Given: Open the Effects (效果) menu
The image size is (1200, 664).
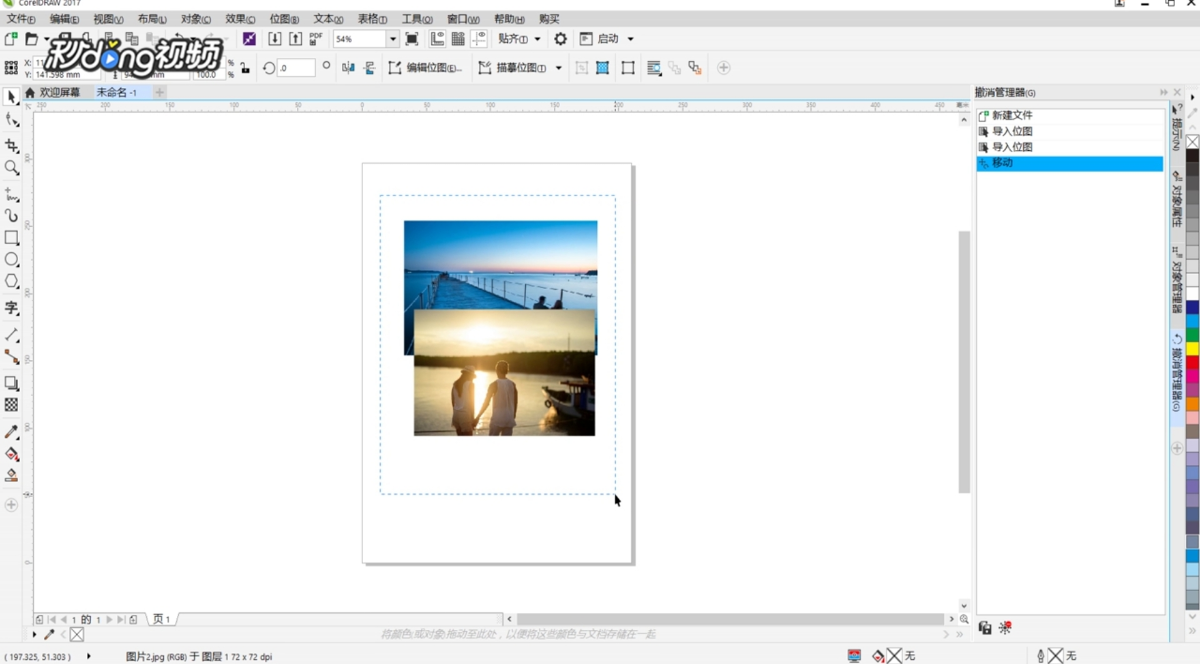Looking at the screenshot, I should (240, 19).
